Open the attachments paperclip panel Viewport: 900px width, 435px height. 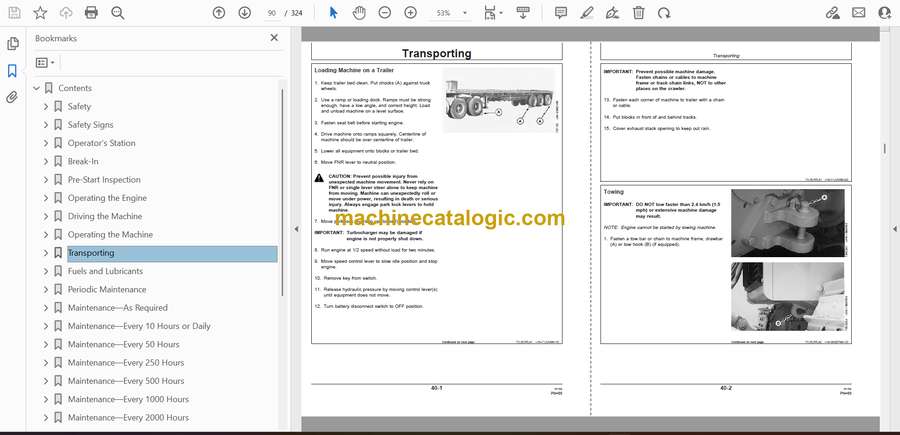point(12,97)
